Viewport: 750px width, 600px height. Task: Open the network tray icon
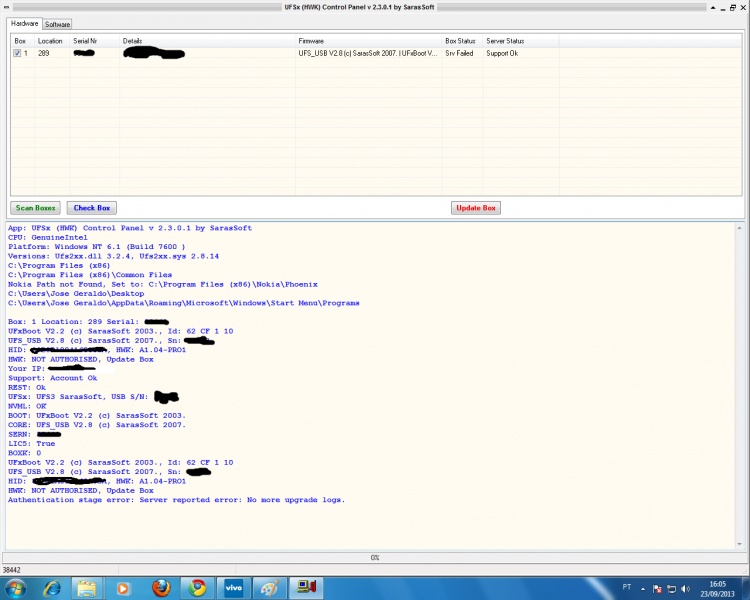click(x=672, y=589)
